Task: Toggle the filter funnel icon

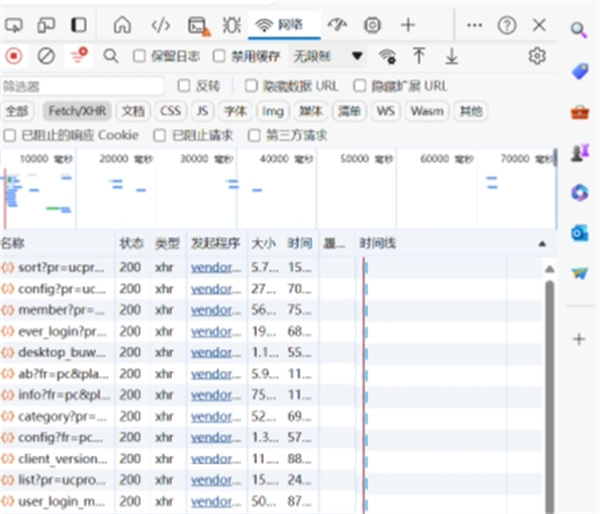Action: point(78,56)
